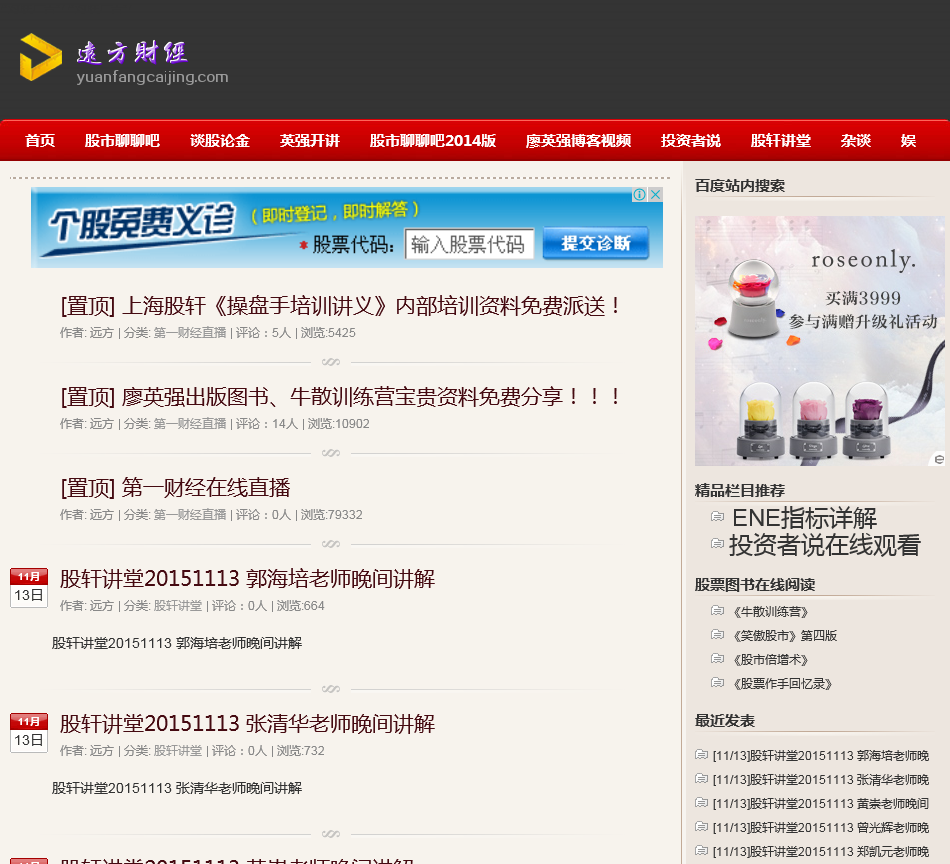The image size is (950, 864).
Task: Open the 首页 menu item
Action: point(40,141)
